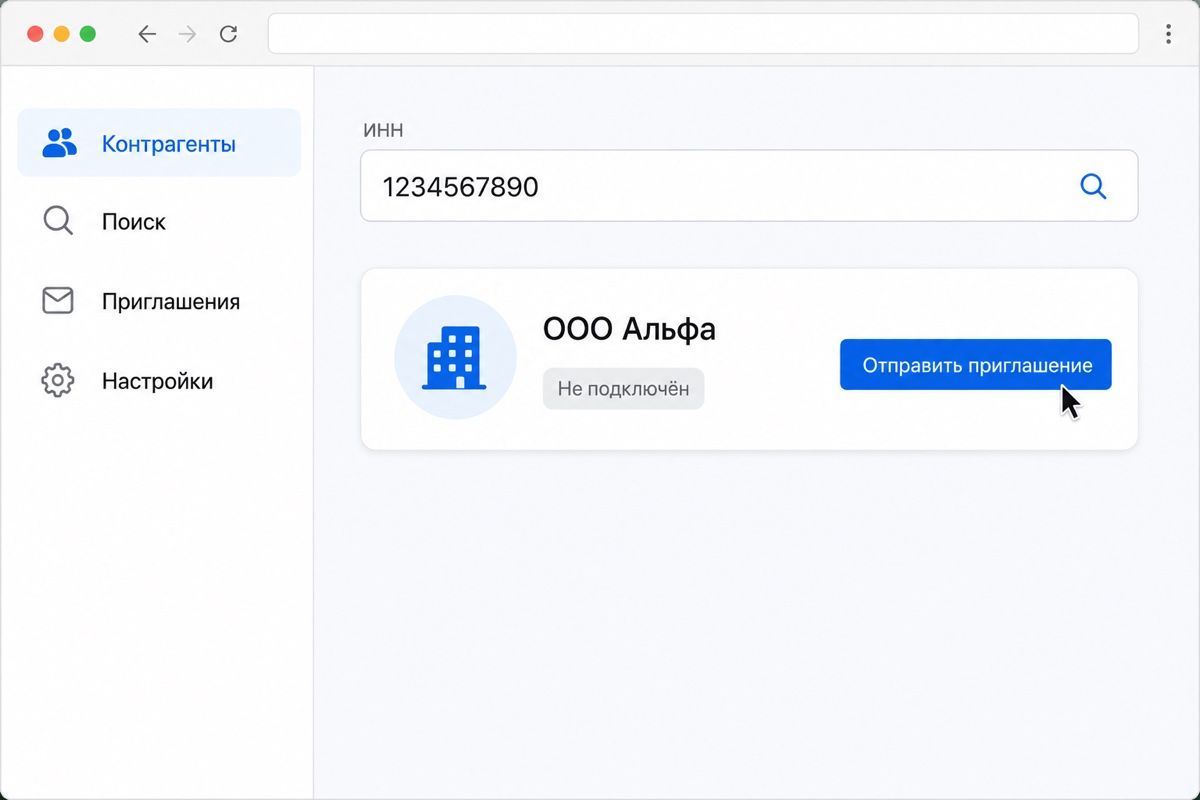This screenshot has width=1200, height=800.
Task: Open the Приглашения sidebar section
Action: coord(159,301)
